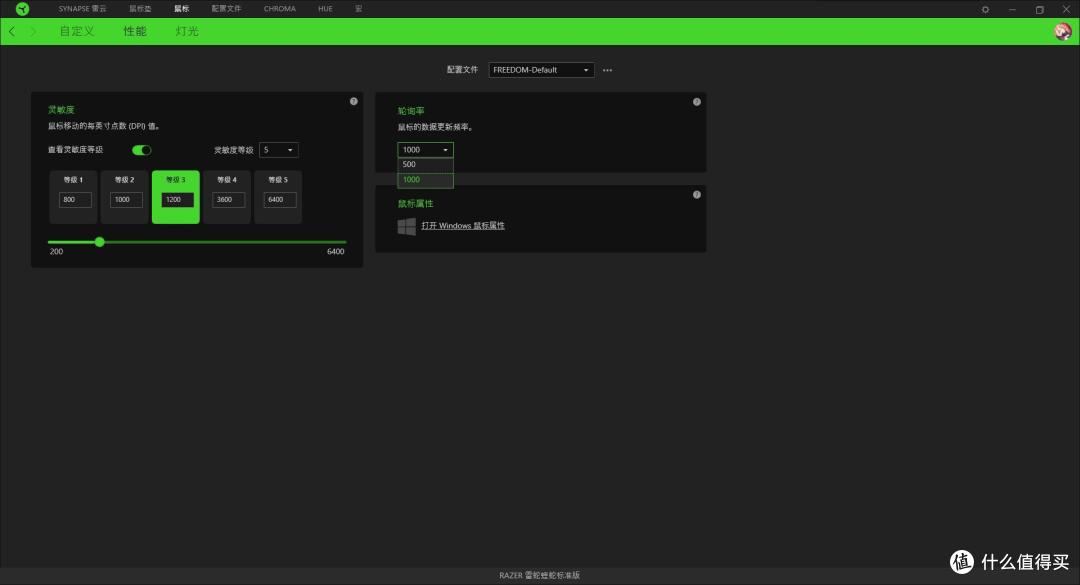Screen dimensions: 1080x585
Task: Switch to the 自定义 tab
Action: pyautogui.click(x=76, y=32)
